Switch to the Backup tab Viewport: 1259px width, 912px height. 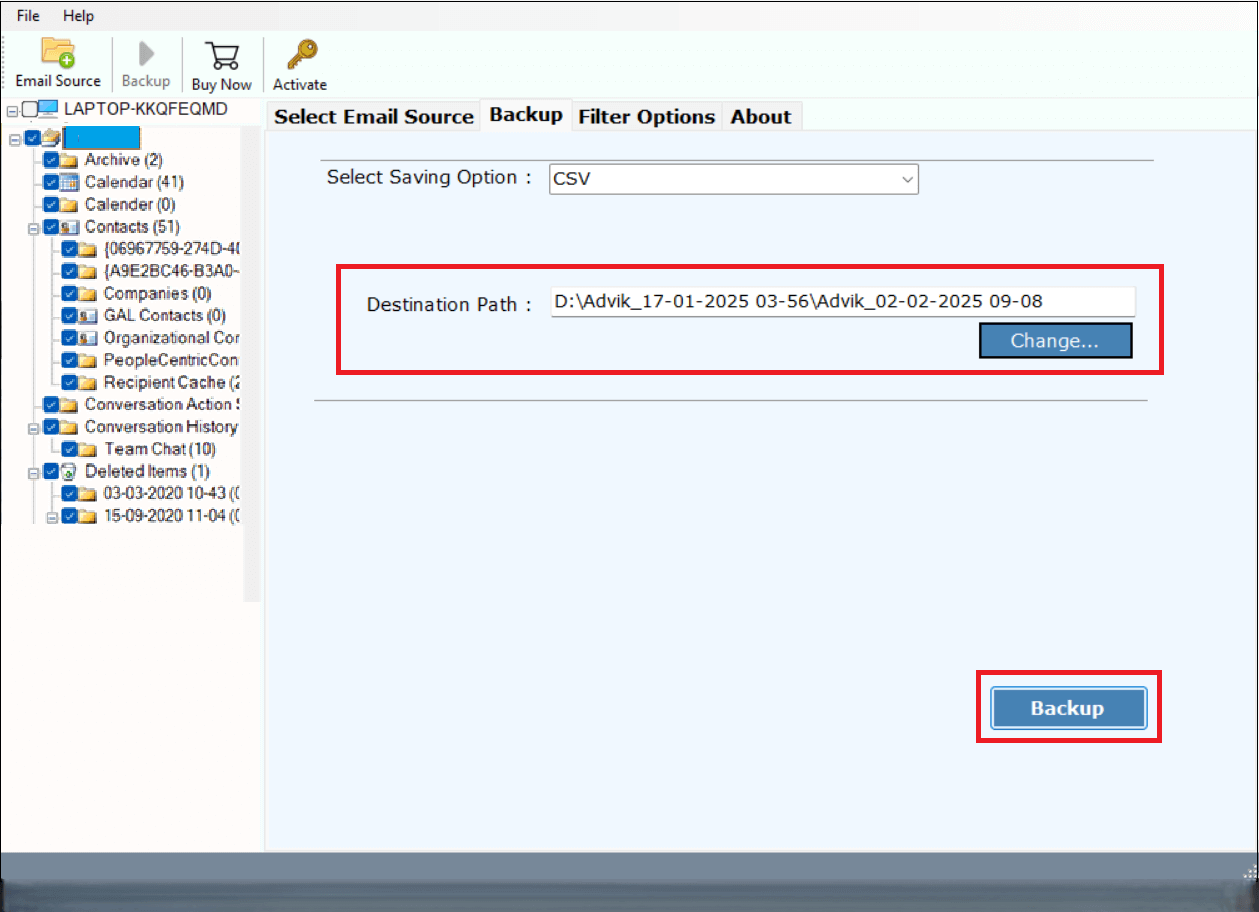[526, 114]
